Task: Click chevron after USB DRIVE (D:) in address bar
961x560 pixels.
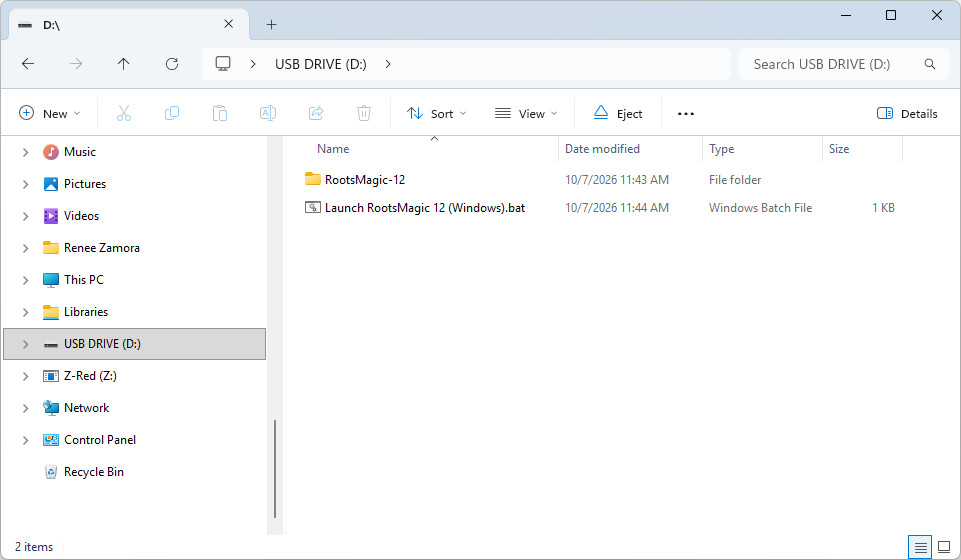Action: point(387,64)
